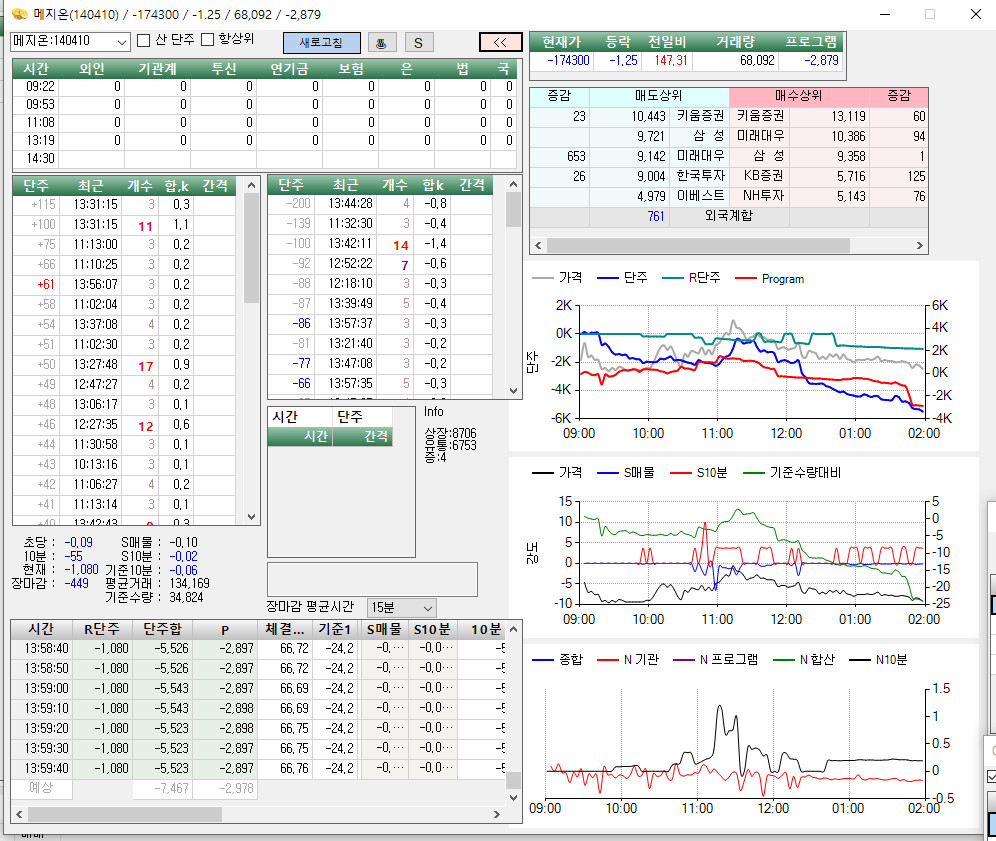Click horizontal scrollbar thumb under broker table
This screenshot has height=841, width=996.
pos(698,245)
